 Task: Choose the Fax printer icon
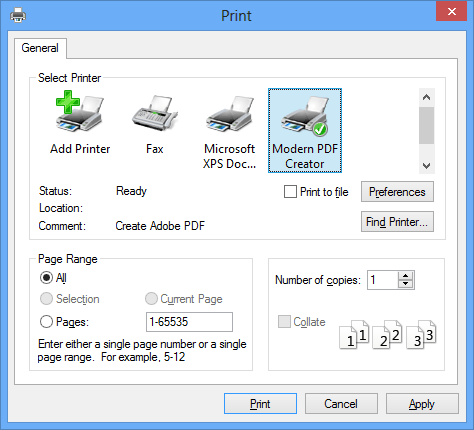click(155, 114)
